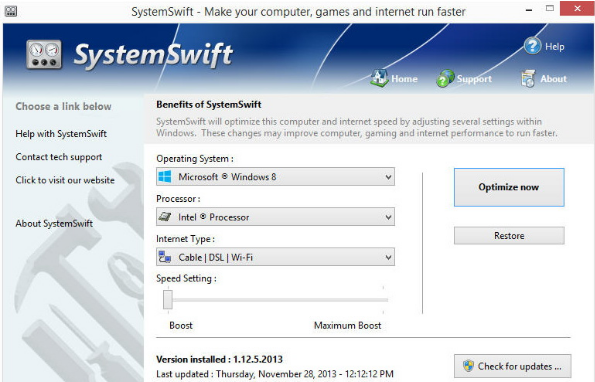The image size is (595, 382).
Task: Open Contact tech support link
Action: (x=59, y=157)
